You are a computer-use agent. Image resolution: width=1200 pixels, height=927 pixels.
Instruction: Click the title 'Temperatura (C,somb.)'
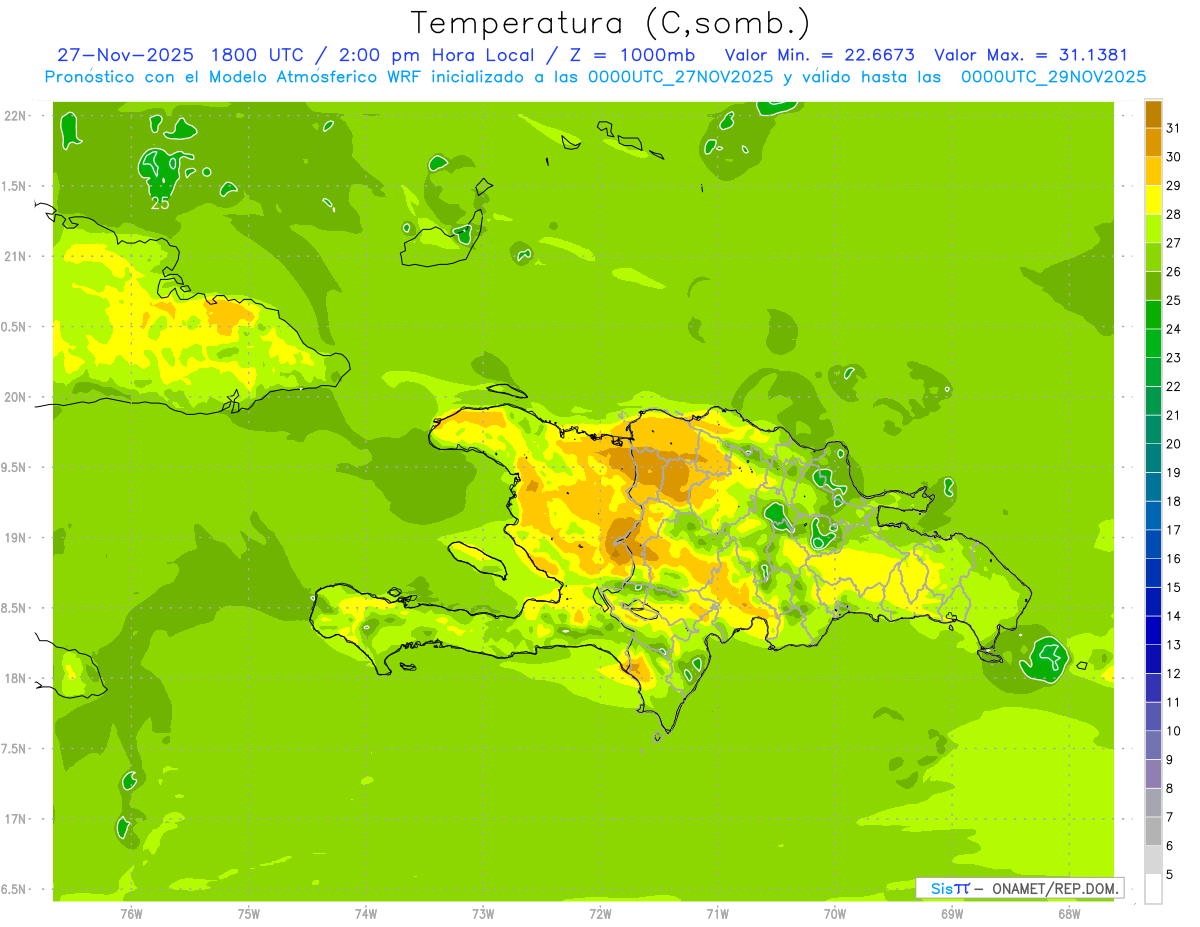pyautogui.click(x=610, y=23)
